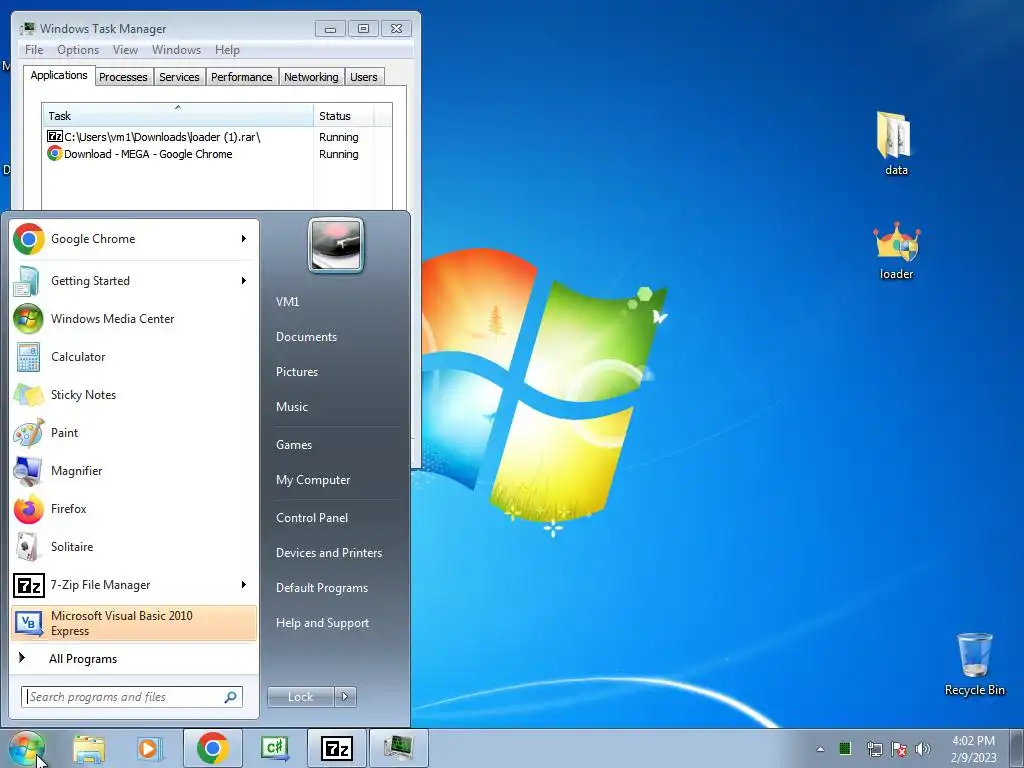Image resolution: width=1024 pixels, height=768 pixels.
Task: Expand Getting Started submenu arrow
Action: (x=244, y=281)
